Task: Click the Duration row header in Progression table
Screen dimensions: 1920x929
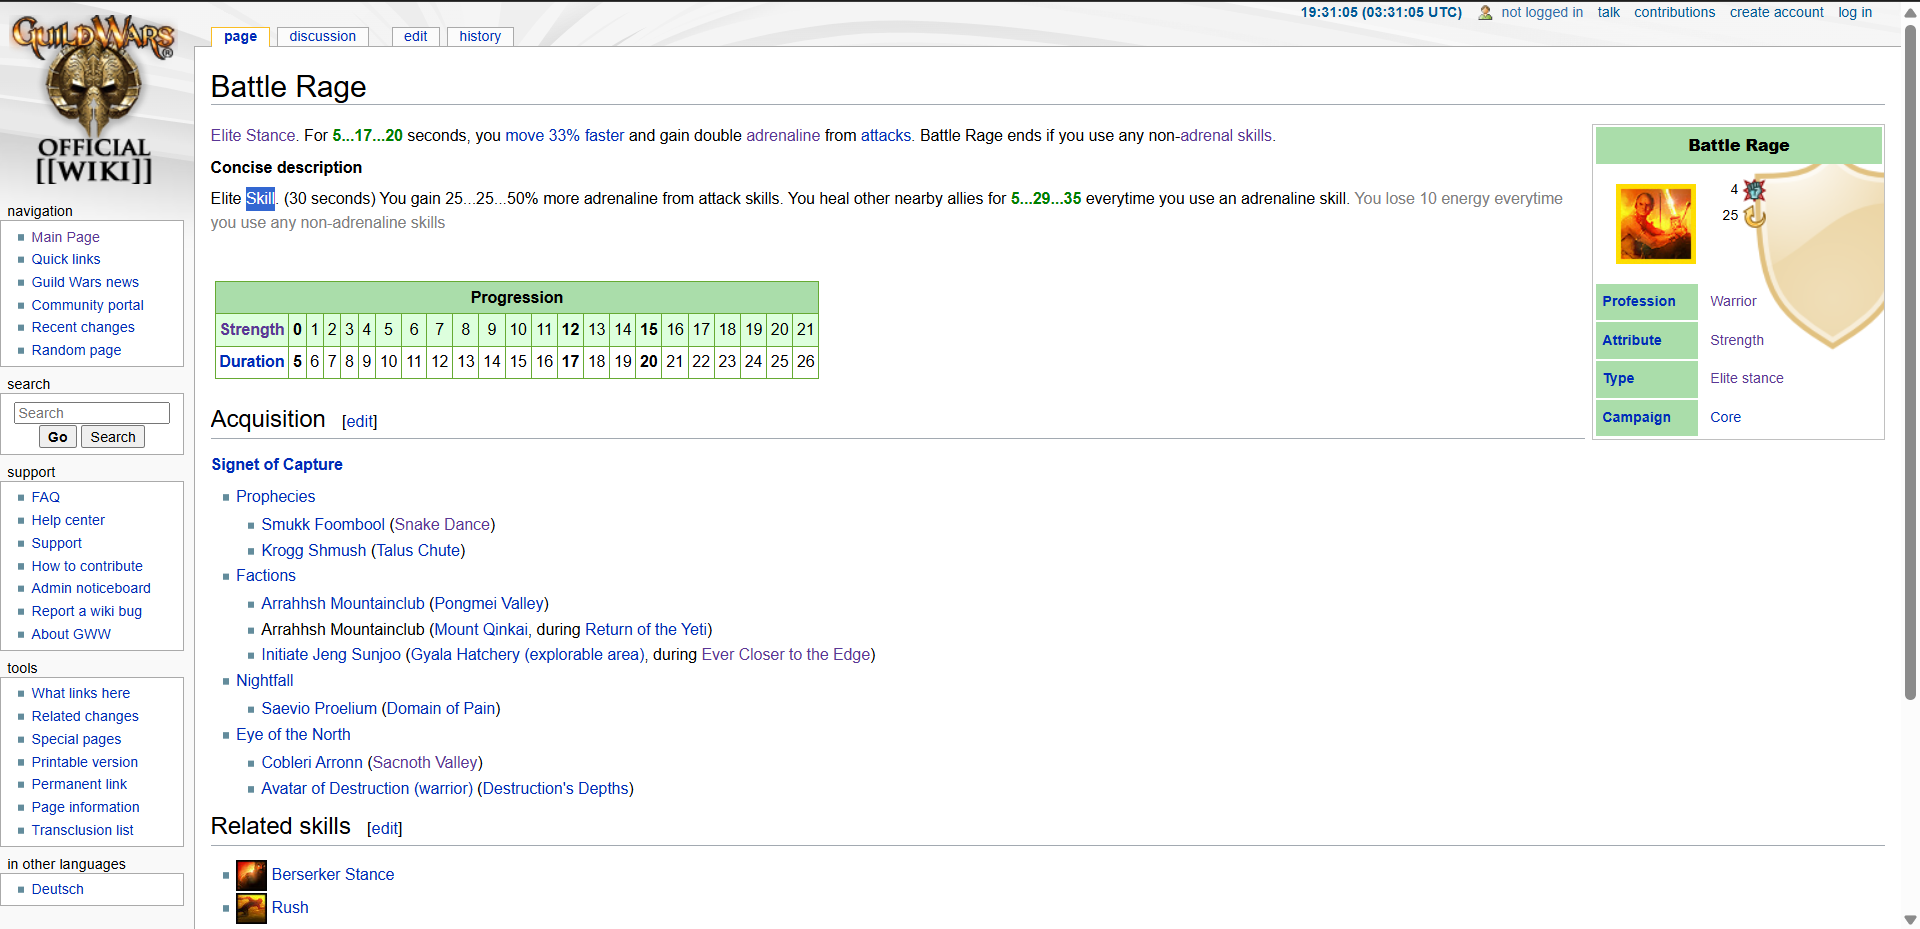Action: pyautogui.click(x=252, y=361)
